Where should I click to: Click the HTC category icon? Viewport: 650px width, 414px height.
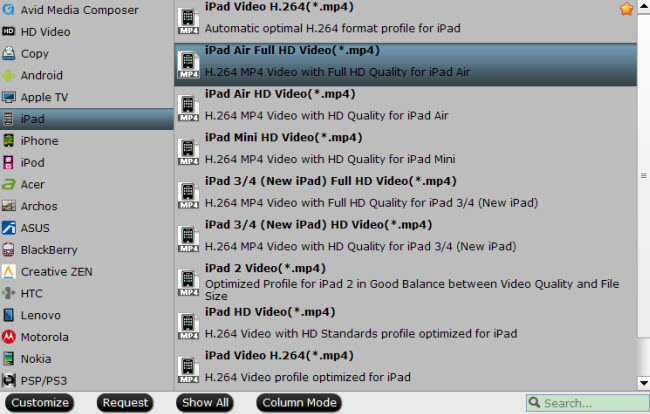pos(8,293)
